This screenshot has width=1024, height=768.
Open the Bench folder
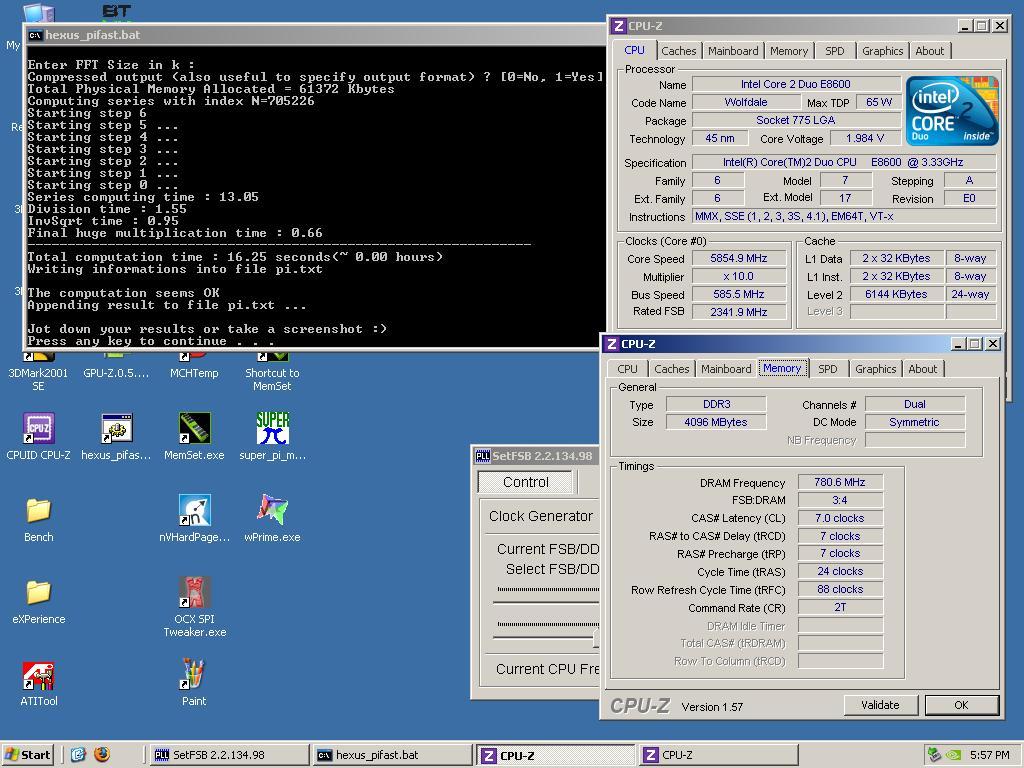pos(39,520)
